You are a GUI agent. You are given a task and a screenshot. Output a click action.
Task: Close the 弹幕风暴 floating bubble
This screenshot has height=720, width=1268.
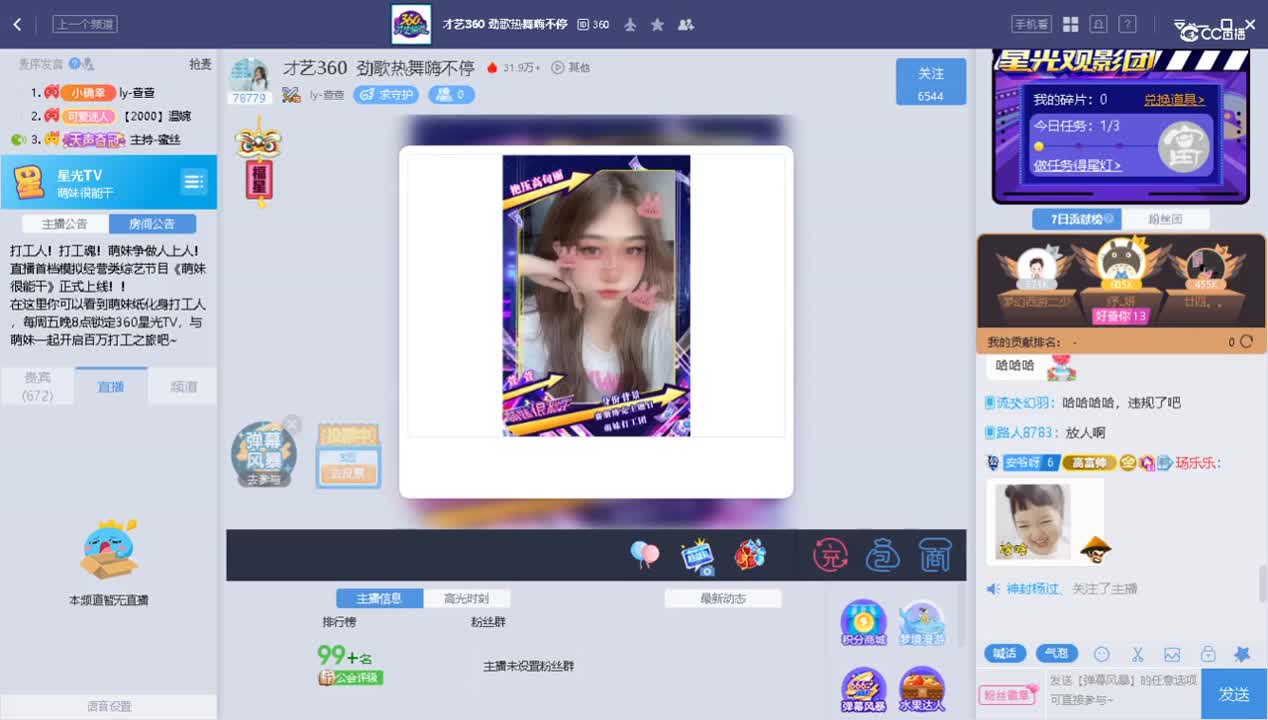(292, 424)
